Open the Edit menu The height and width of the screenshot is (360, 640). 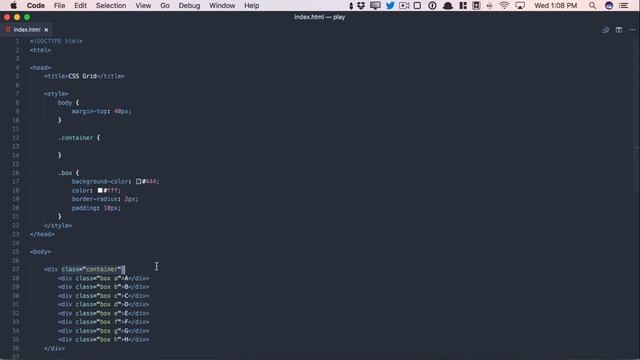80,6
